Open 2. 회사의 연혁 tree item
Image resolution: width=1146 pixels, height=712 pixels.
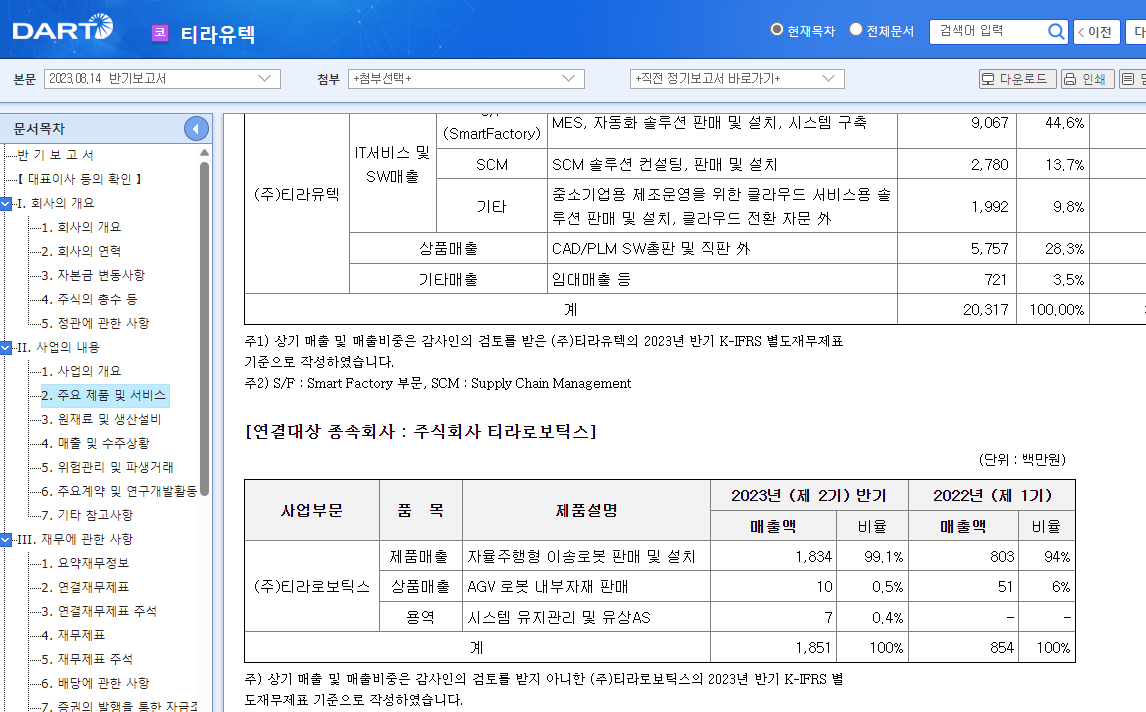coord(81,251)
